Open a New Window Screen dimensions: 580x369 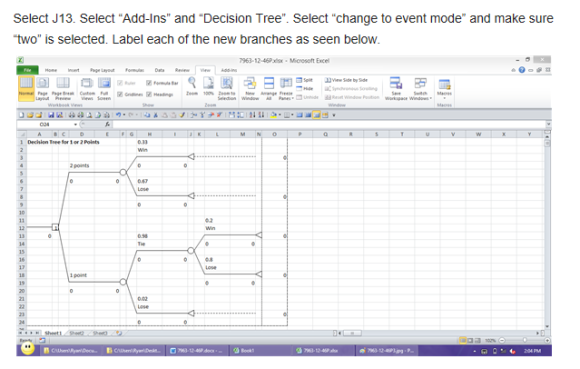[250, 89]
